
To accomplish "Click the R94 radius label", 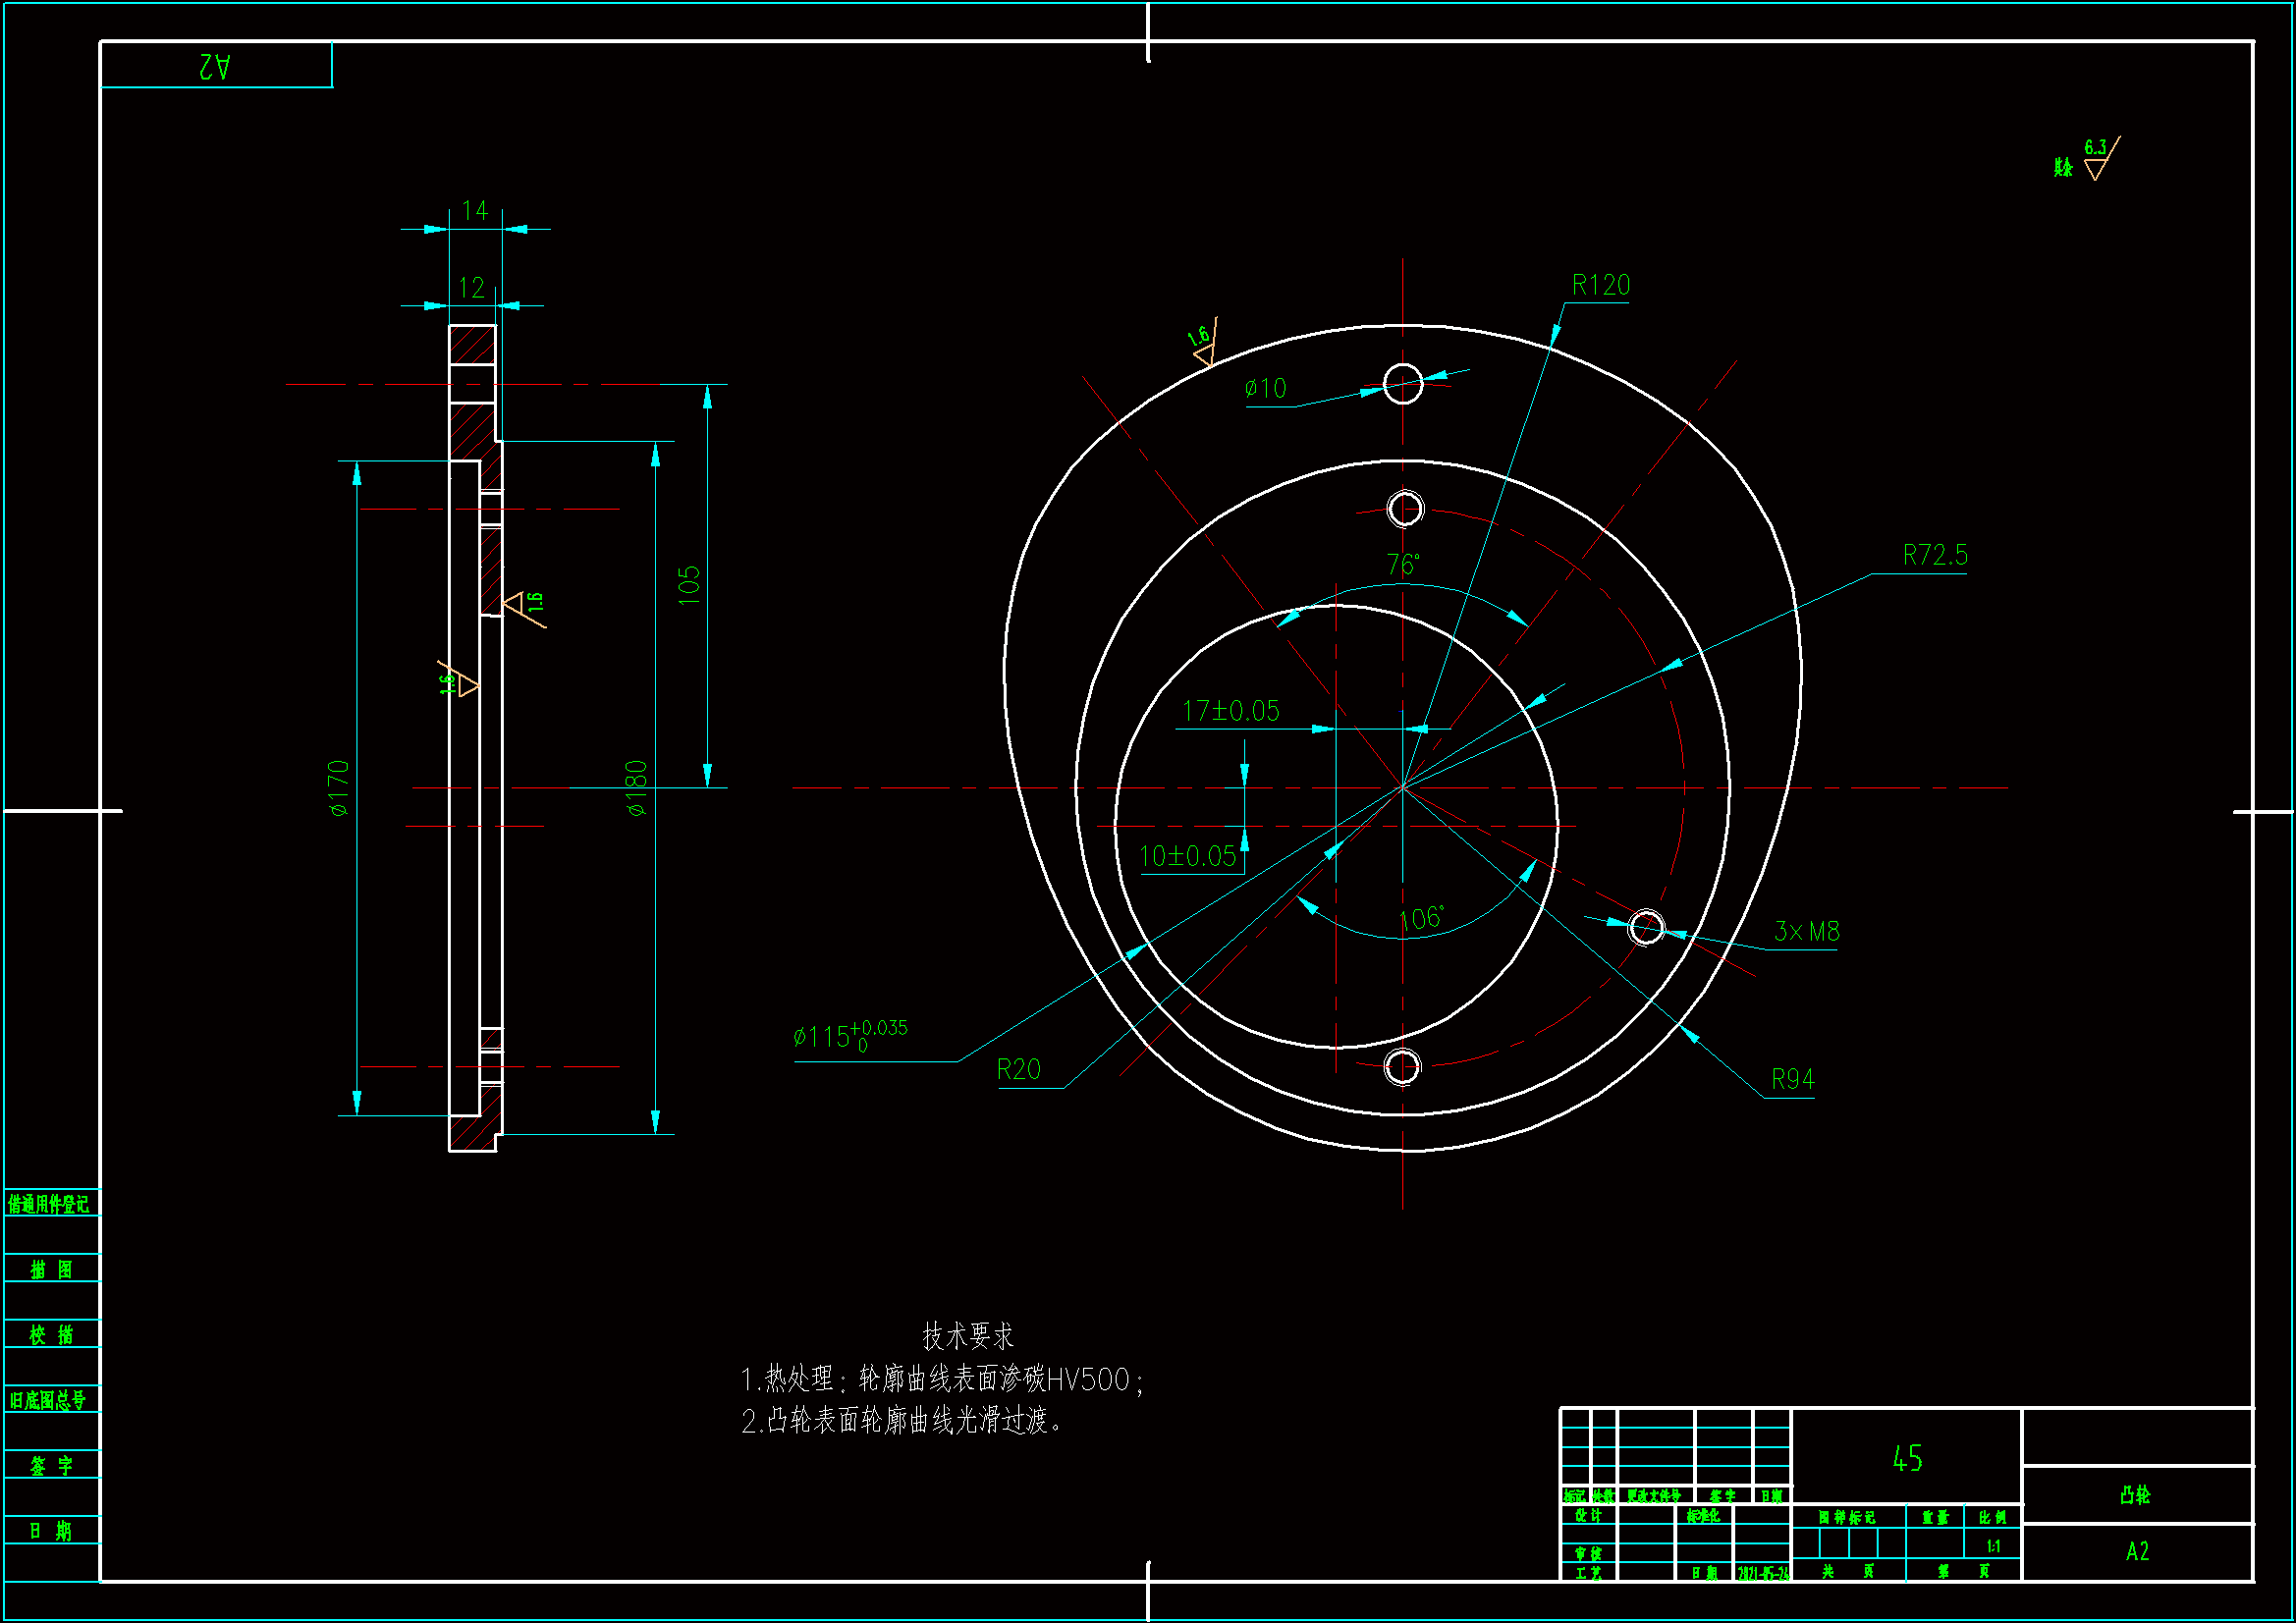I will (x=1792, y=1080).
